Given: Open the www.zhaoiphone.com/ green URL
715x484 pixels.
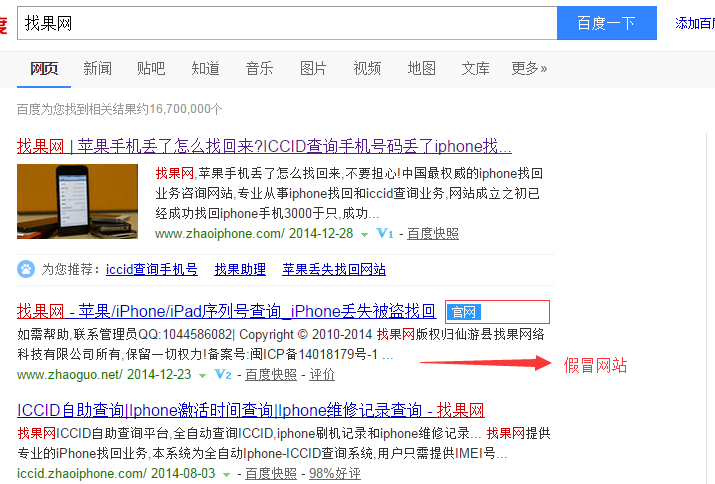Looking at the screenshot, I should [x=220, y=234].
